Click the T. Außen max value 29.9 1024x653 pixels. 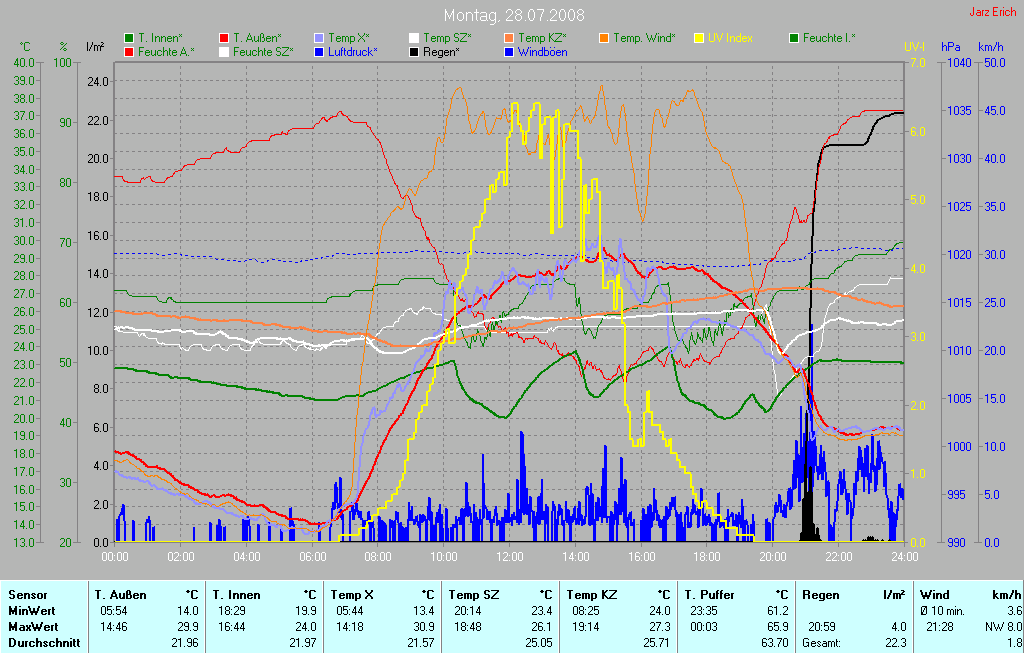[188, 627]
